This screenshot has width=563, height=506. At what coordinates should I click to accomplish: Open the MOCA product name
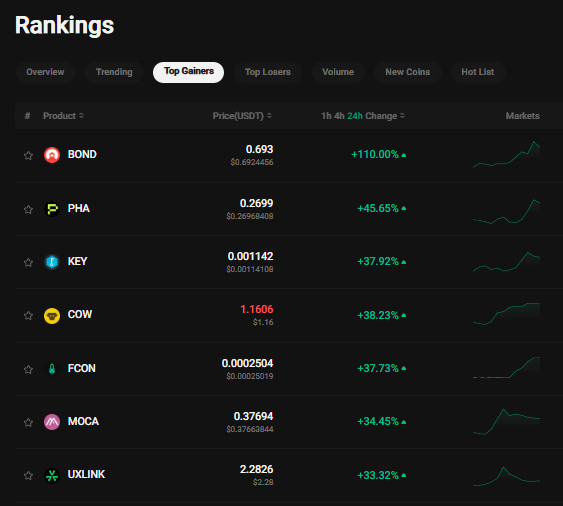pyautogui.click(x=83, y=421)
